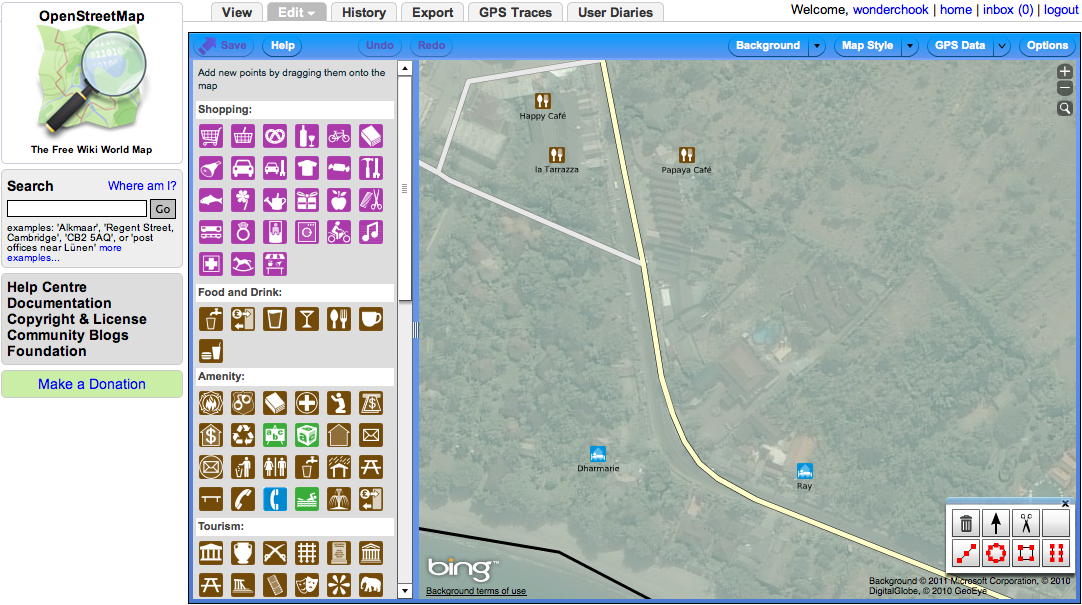Choose the recycling amenity icon
The image size is (1082, 605).
pyautogui.click(x=243, y=435)
